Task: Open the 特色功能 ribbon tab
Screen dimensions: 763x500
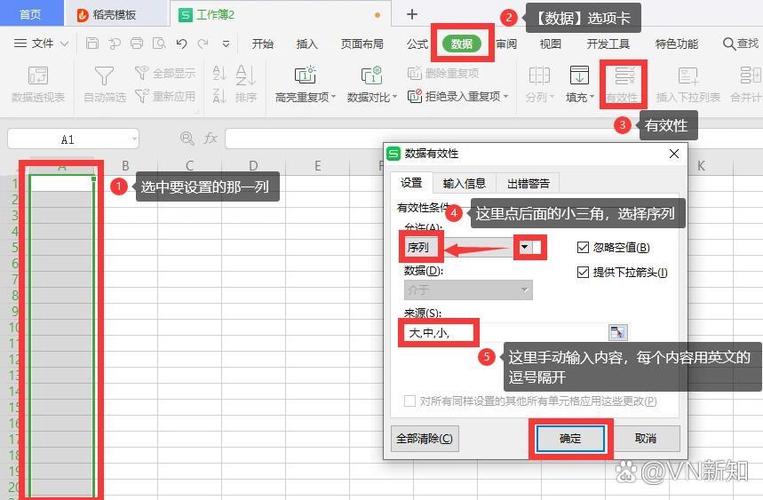Action: coord(676,44)
